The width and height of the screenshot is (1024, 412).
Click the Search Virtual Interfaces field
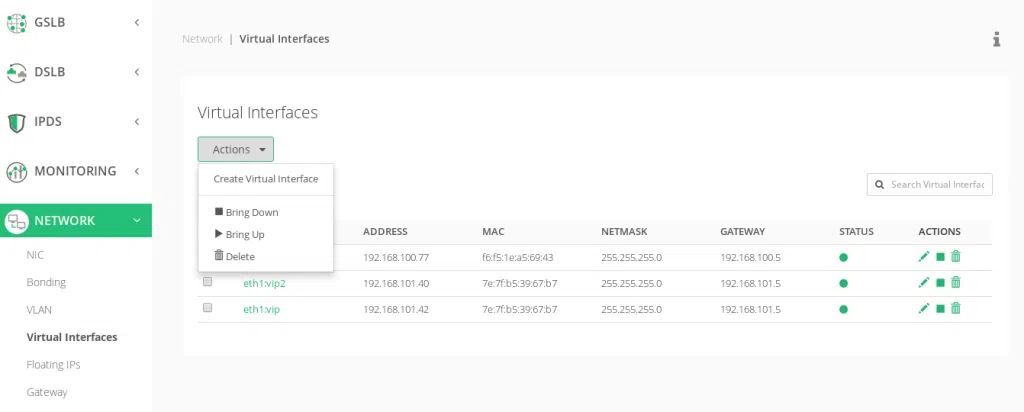coord(935,185)
